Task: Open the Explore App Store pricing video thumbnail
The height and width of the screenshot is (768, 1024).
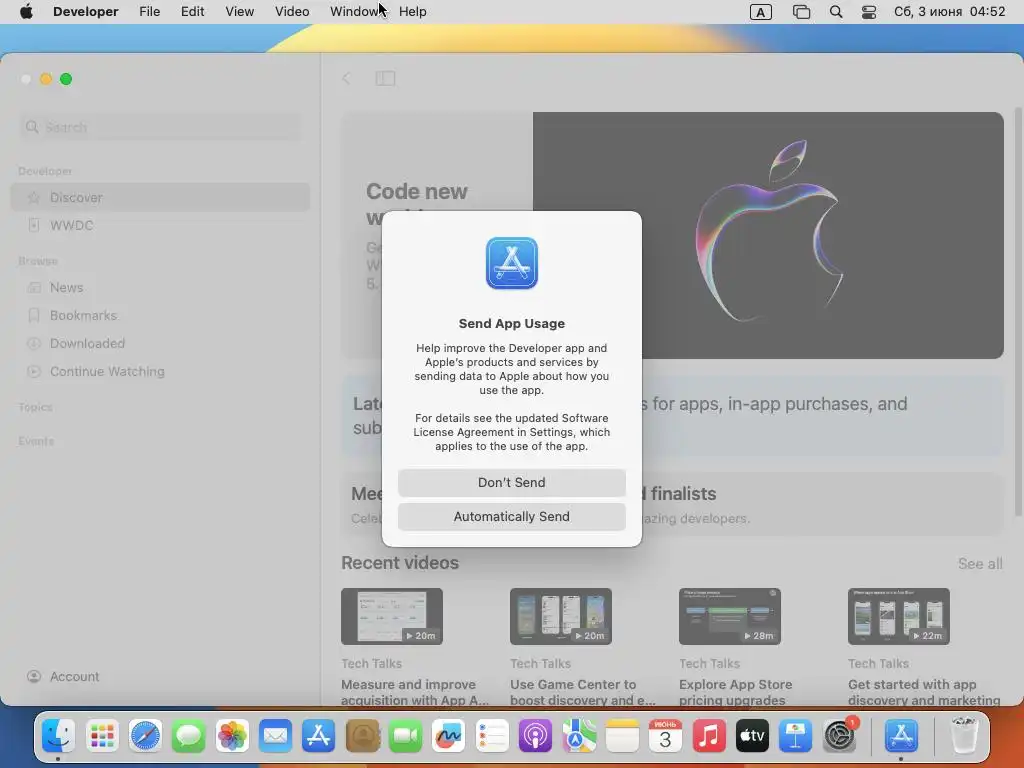Action: pyautogui.click(x=730, y=616)
